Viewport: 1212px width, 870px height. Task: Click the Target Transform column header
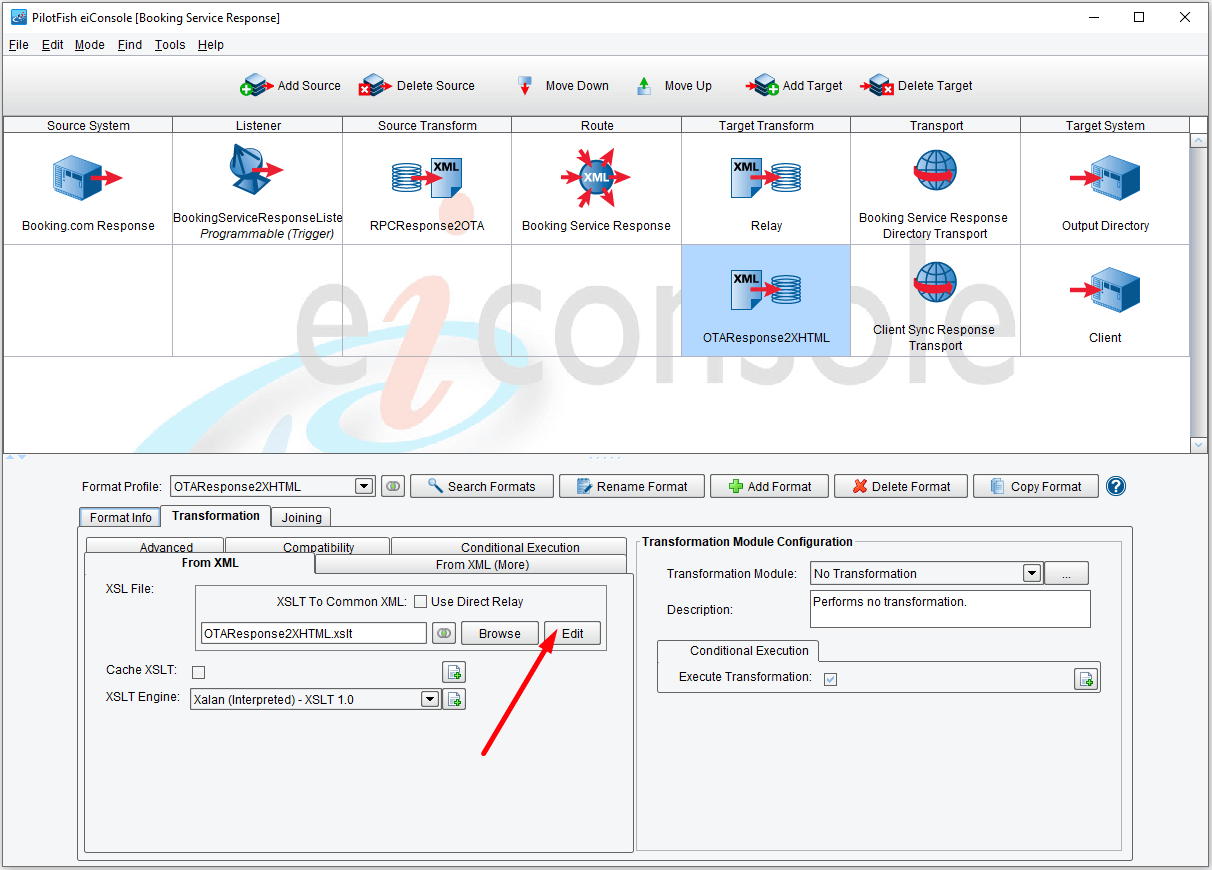766,125
